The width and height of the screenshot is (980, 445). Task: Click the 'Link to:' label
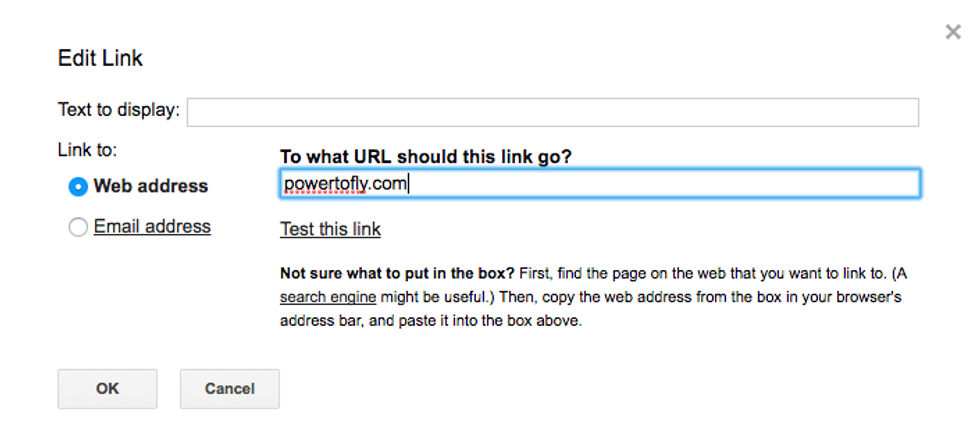[87, 150]
